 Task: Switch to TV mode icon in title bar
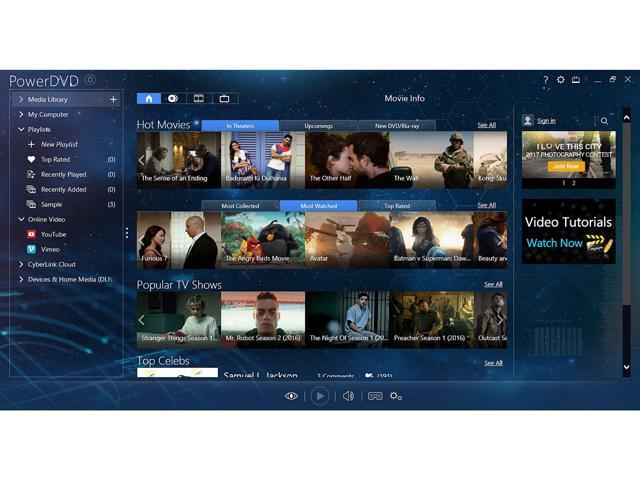[x=576, y=80]
